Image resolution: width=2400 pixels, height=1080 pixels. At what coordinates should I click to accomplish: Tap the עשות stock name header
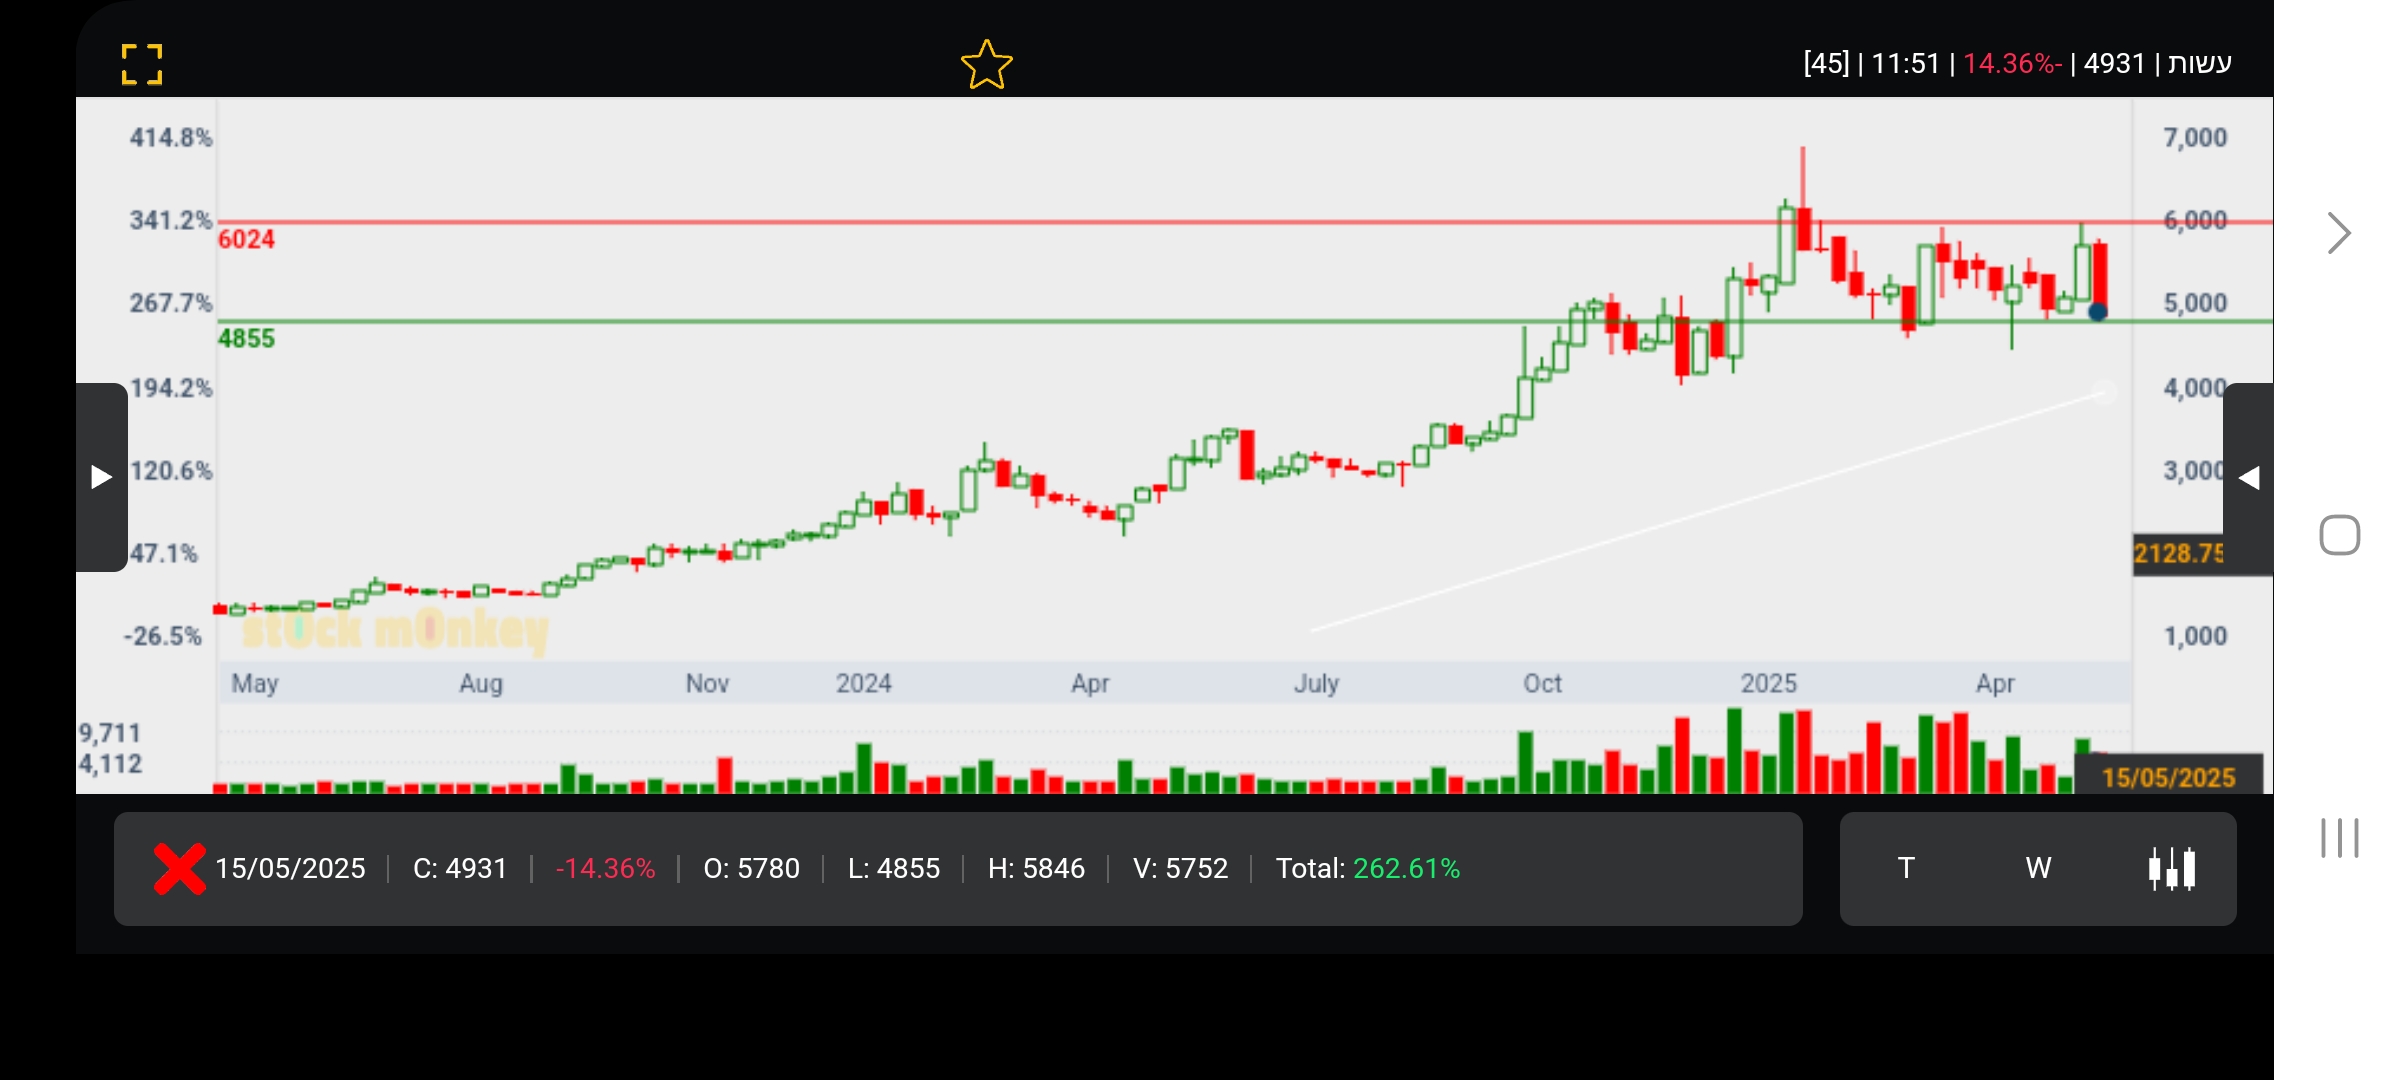coord(2199,63)
